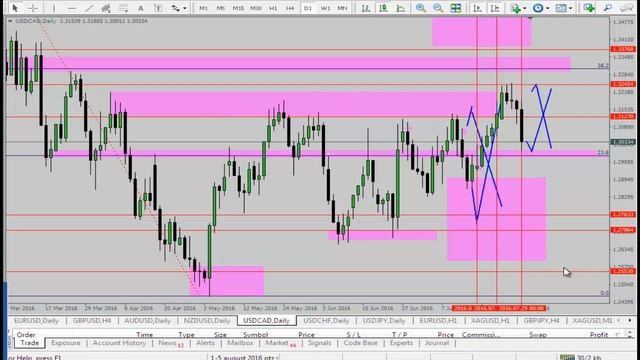Image resolution: width=640 pixels, height=360 pixels.
Task: Toggle the M1 timeframe
Action: [x=203, y=8]
